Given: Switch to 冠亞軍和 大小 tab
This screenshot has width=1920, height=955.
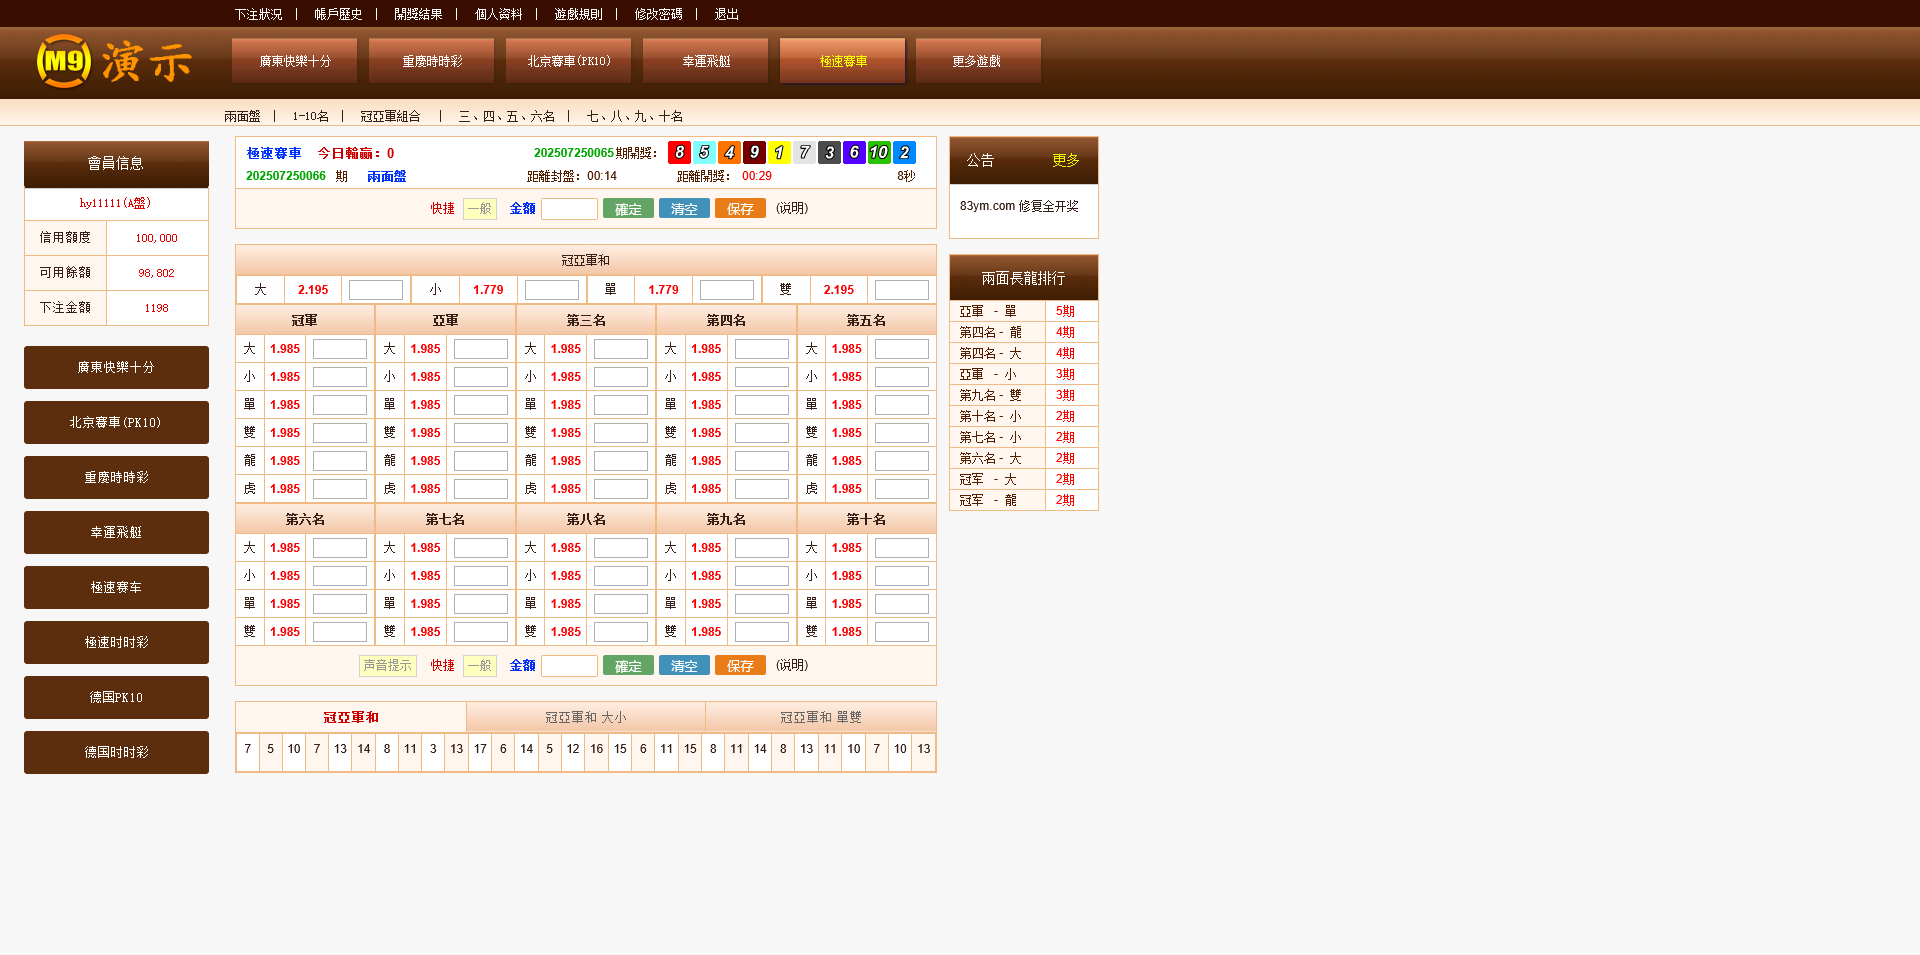Looking at the screenshot, I should click(585, 718).
